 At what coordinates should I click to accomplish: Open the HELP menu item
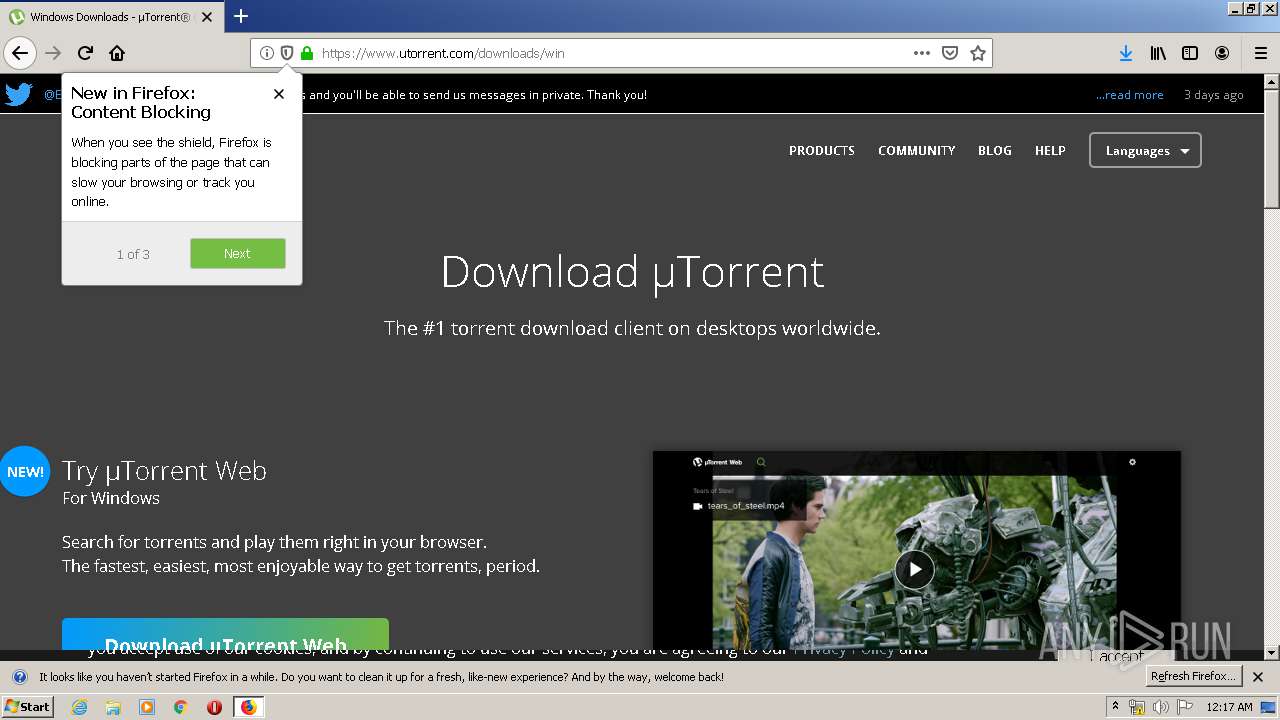coord(1050,150)
